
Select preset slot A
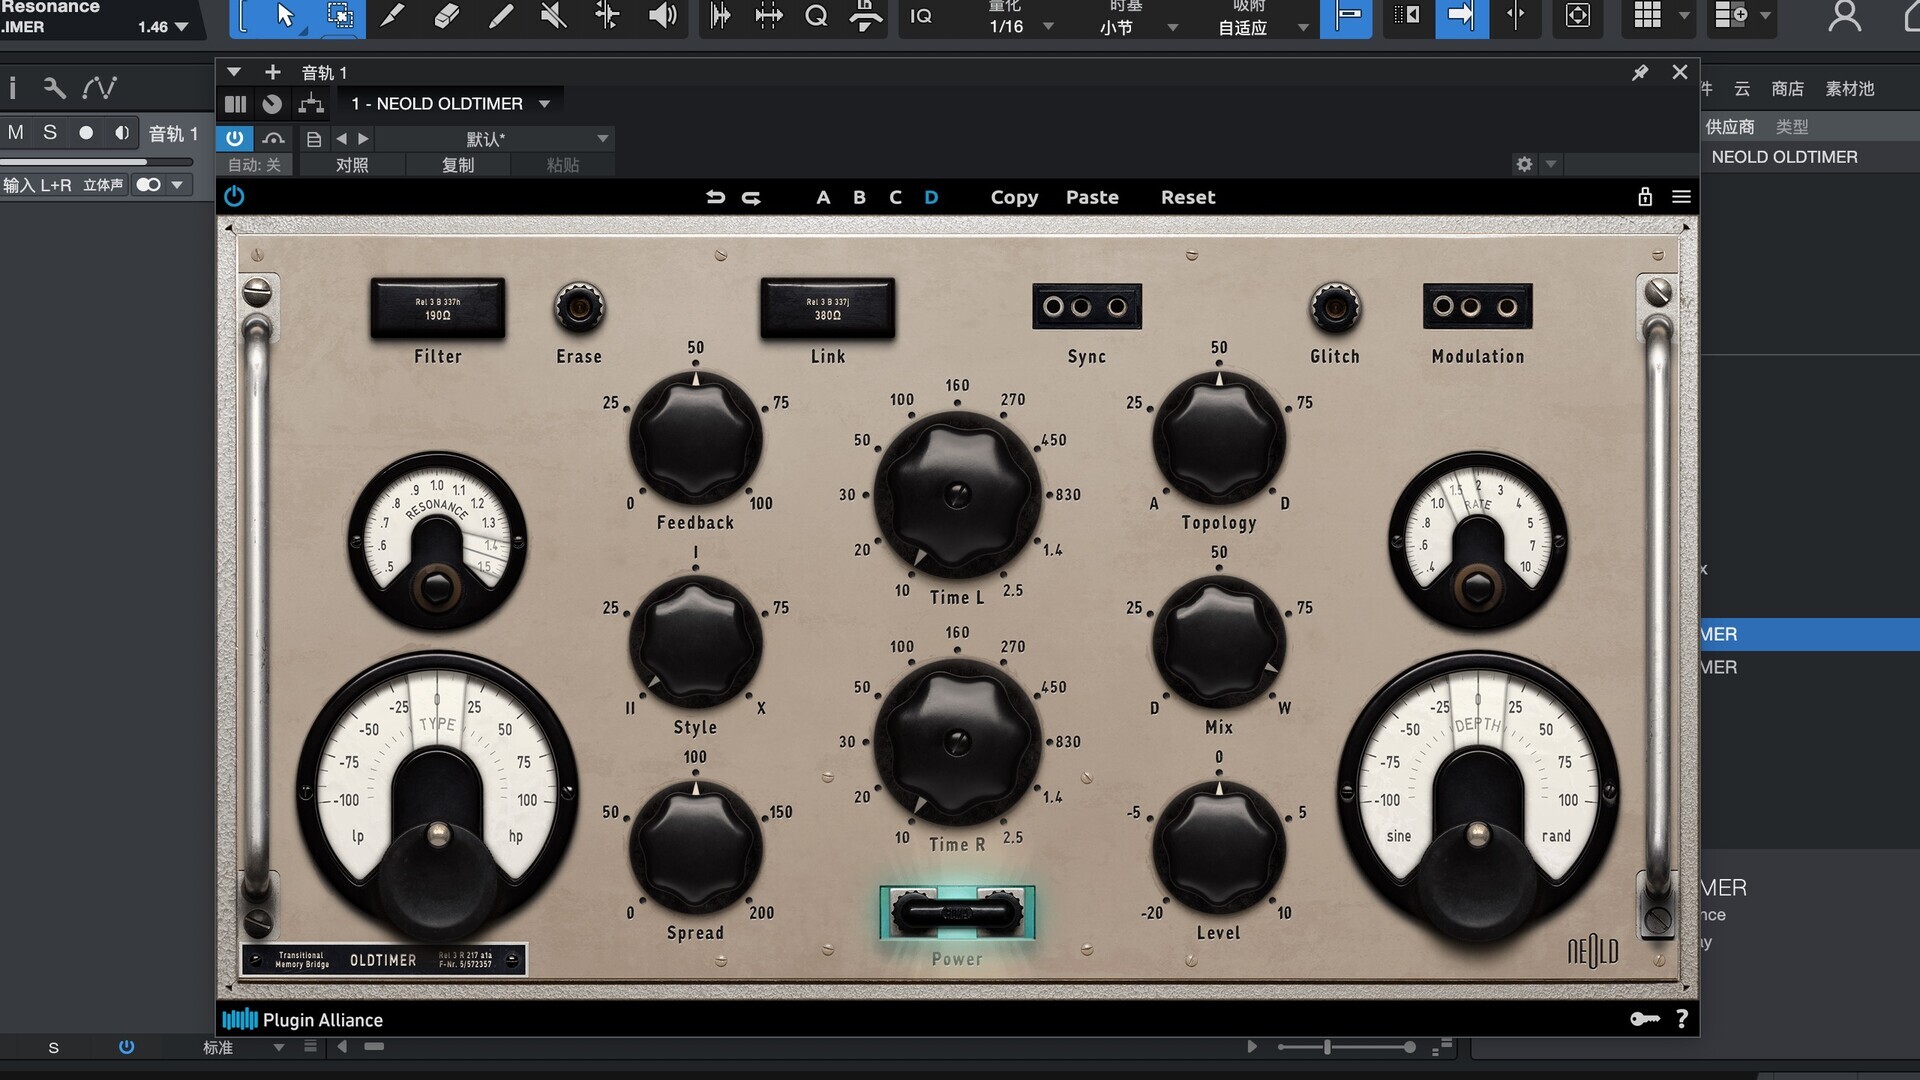[x=823, y=197]
